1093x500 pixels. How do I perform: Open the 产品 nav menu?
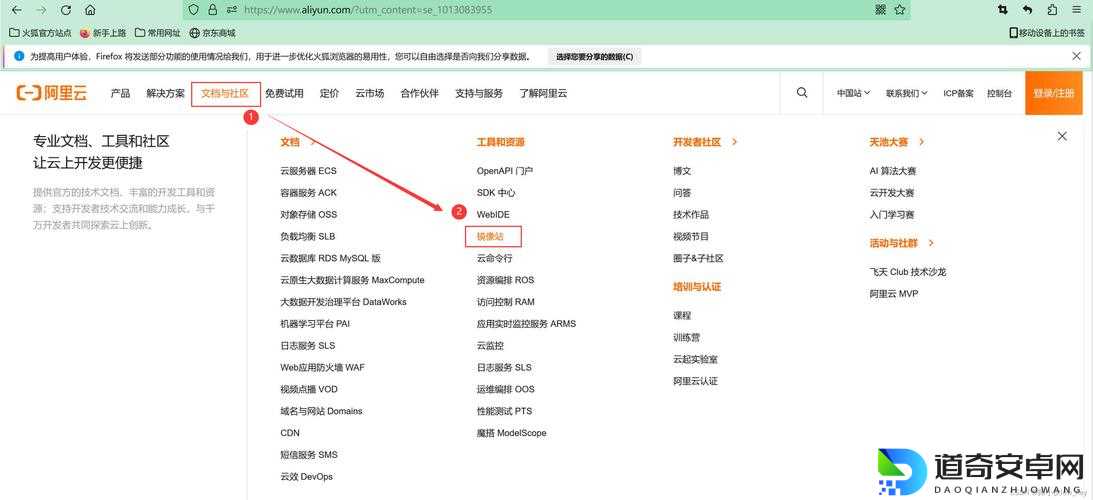[x=120, y=93]
